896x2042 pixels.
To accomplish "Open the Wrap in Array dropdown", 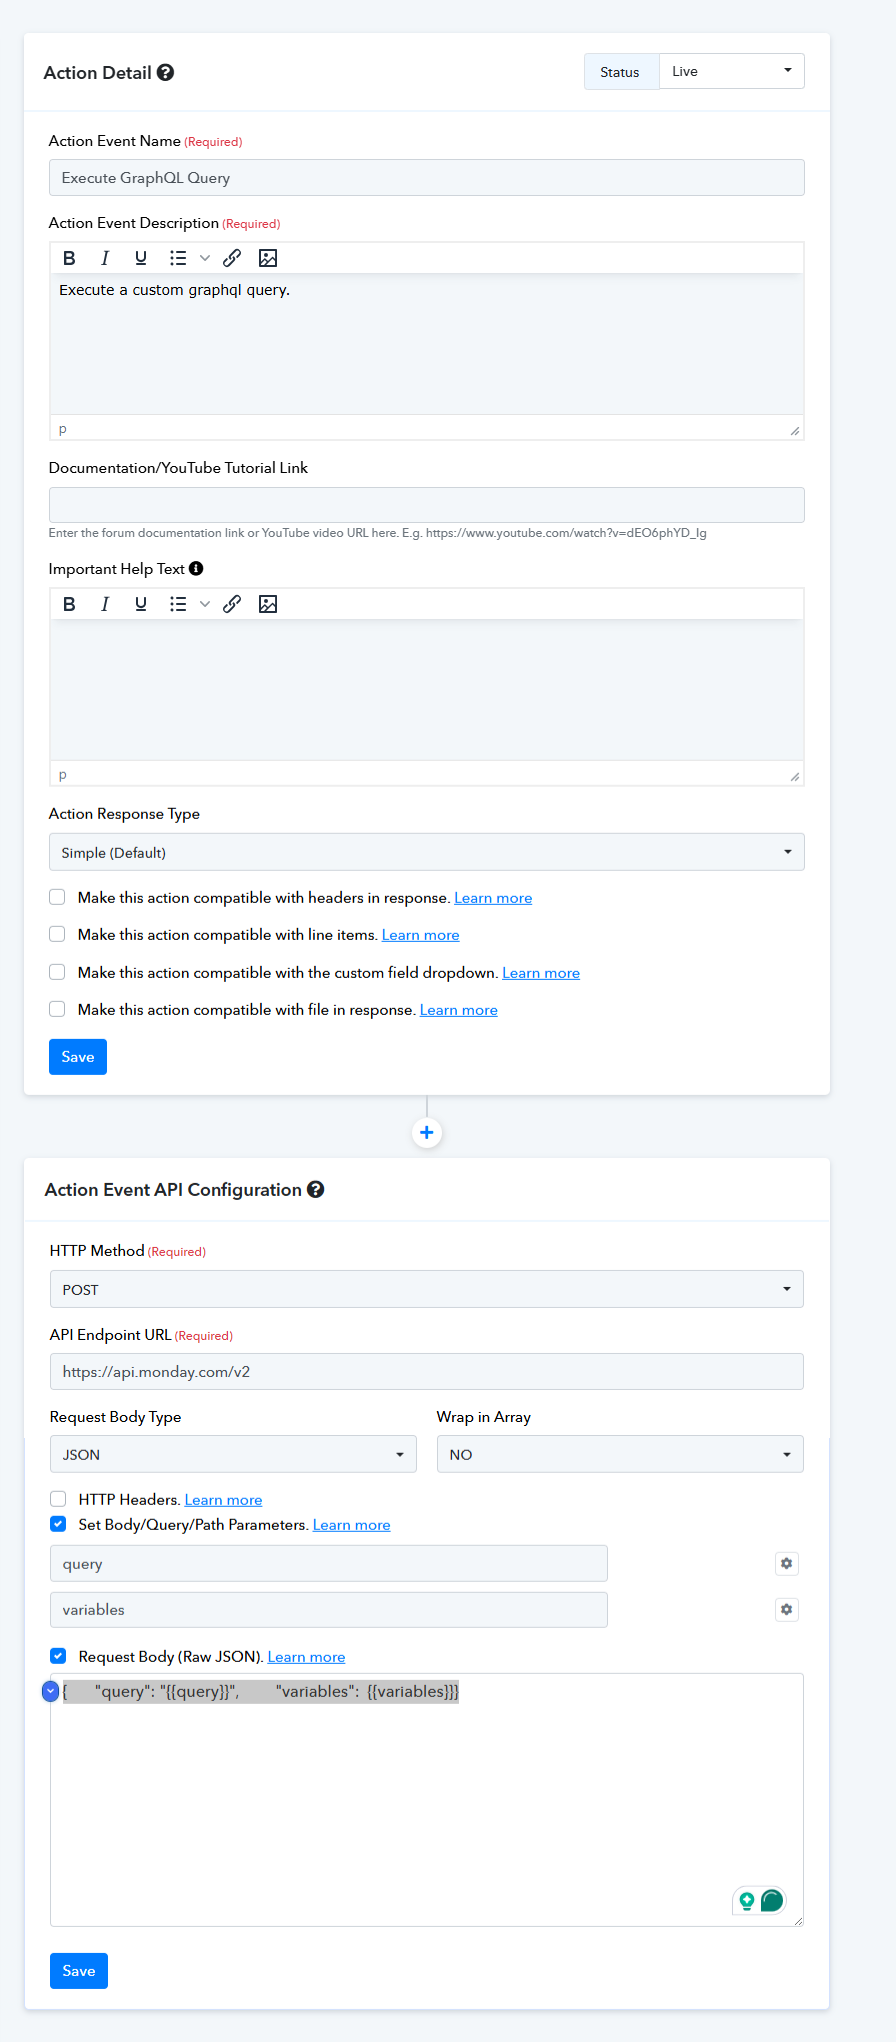I will [619, 1455].
